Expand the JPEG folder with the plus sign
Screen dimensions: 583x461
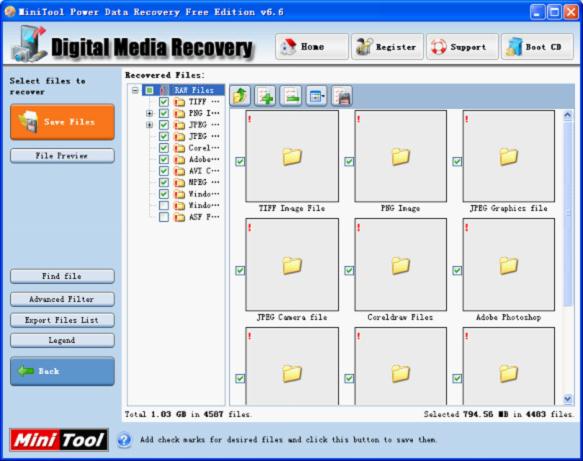[149, 125]
